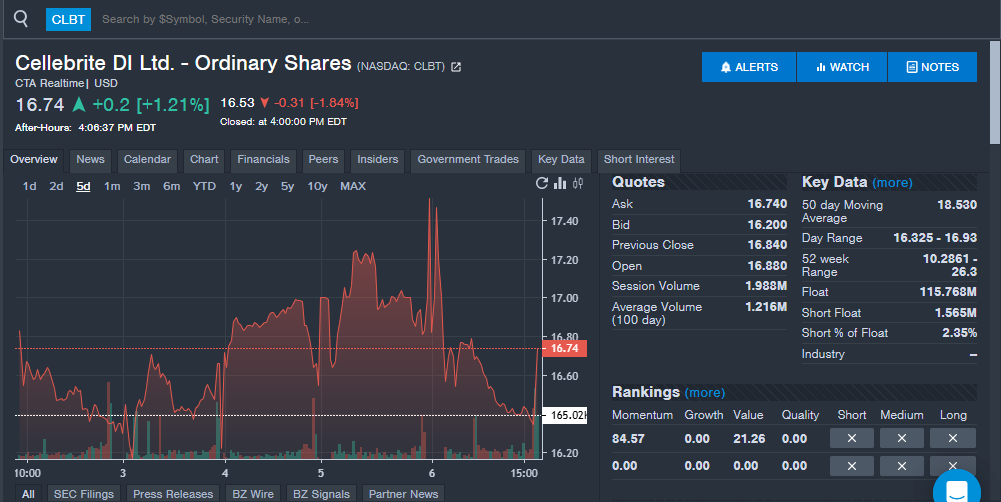Open Key Data (more) link
Image resolution: width=1001 pixels, height=502 pixels.
892,183
